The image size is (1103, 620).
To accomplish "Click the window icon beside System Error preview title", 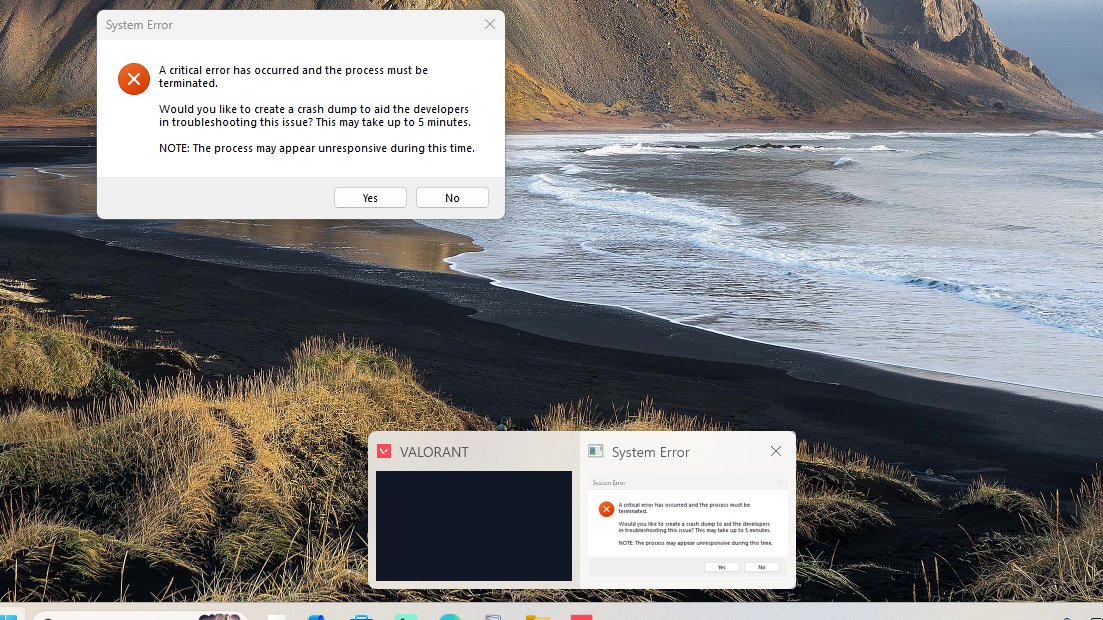I will tap(596, 451).
